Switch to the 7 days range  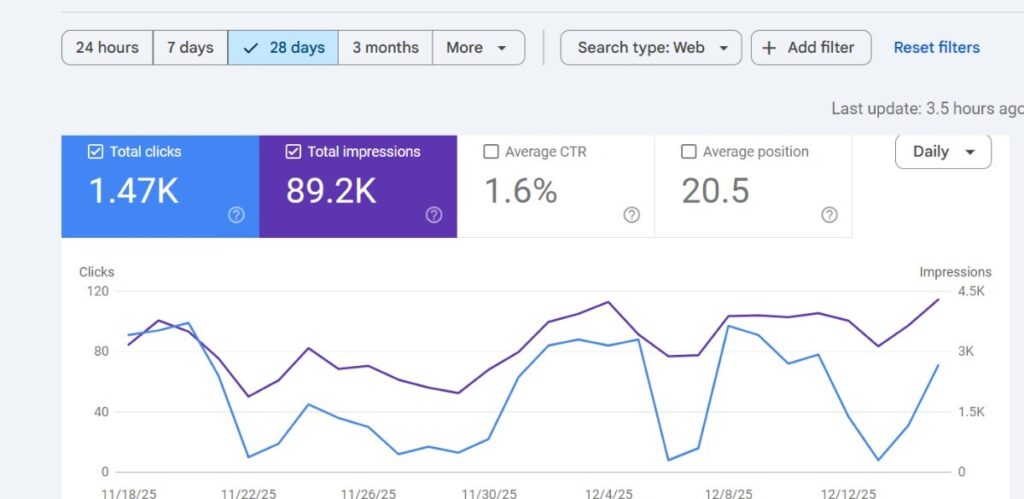click(x=190, y=47)
